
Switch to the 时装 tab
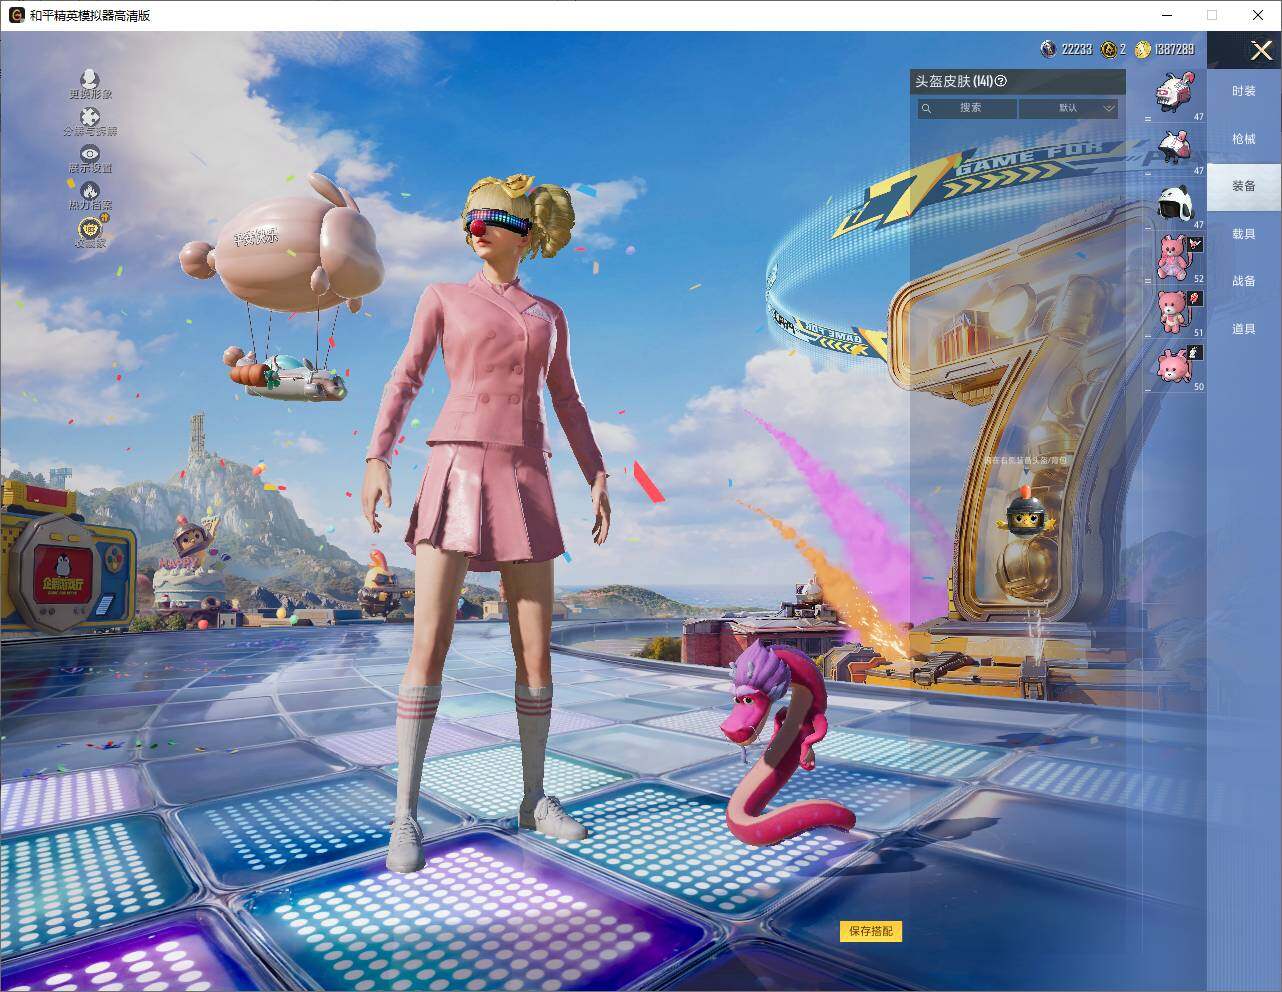pyautogui.click(x=1244, y=91)
